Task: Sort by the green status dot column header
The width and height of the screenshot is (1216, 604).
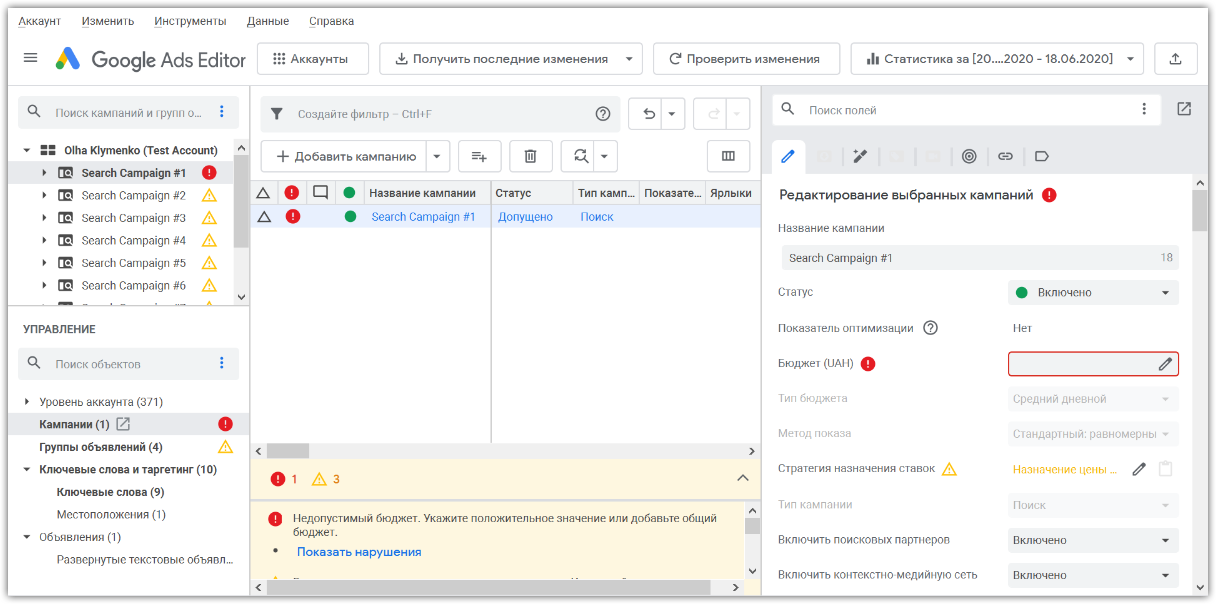Action: click(x=349, y=193)
